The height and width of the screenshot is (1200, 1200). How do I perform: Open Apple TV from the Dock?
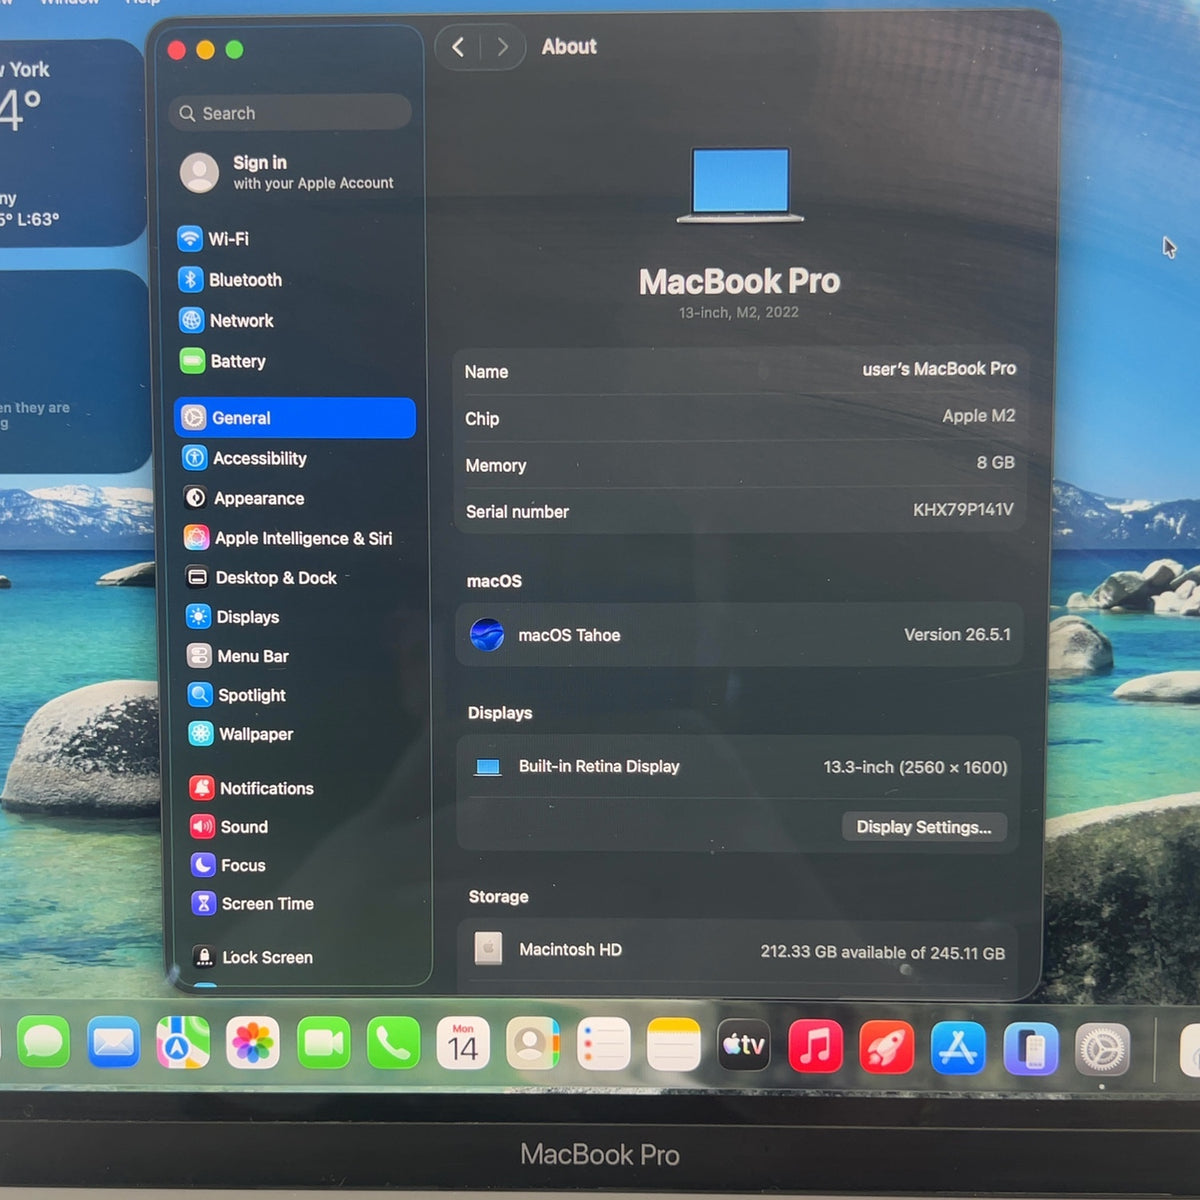point(744,1046)
